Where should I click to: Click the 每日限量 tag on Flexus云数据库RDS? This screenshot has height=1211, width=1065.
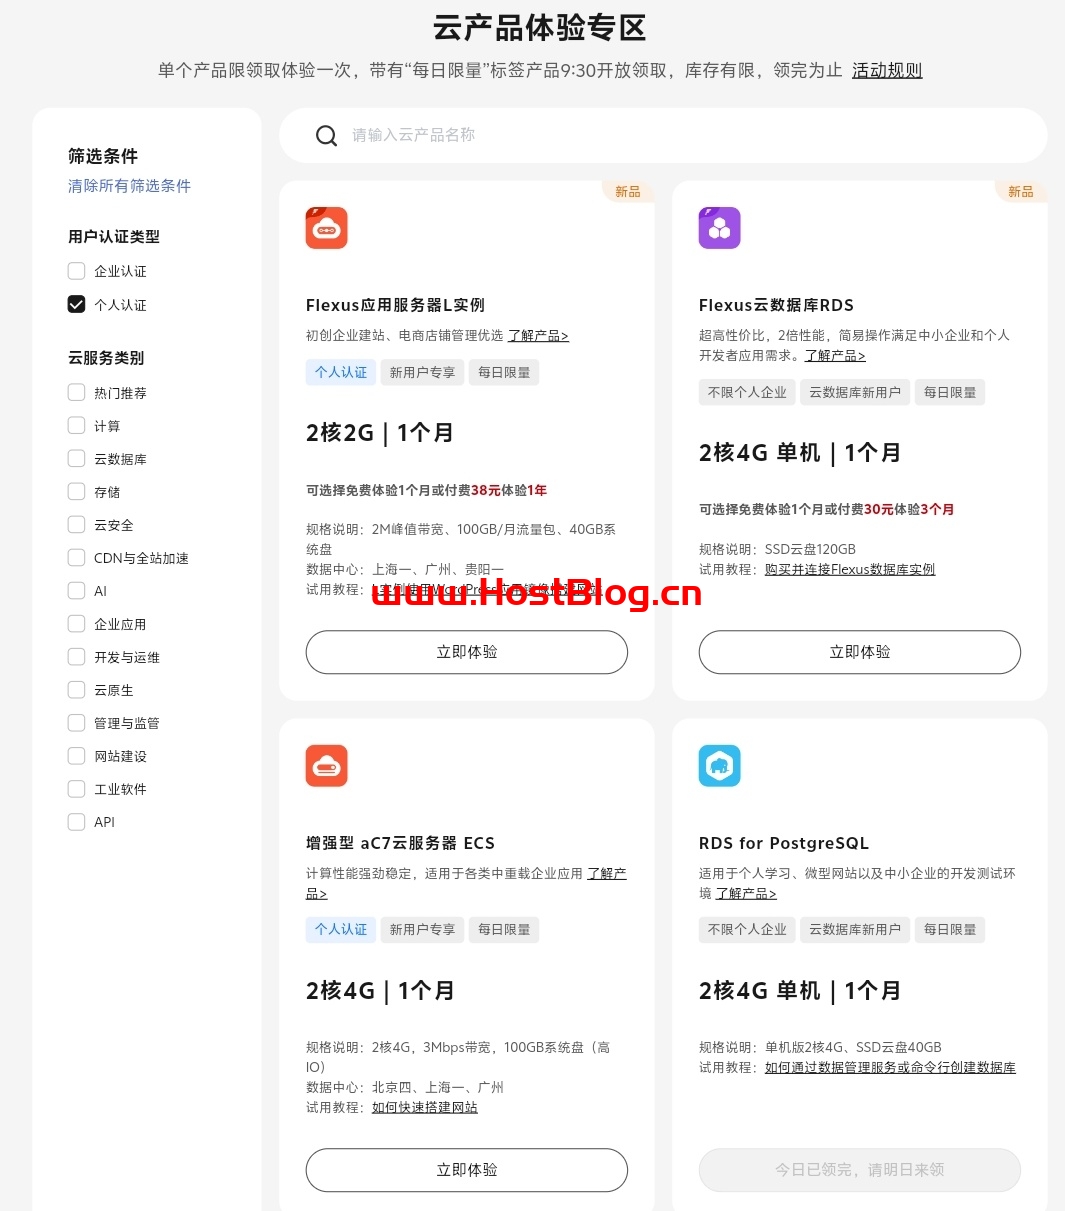(950, 392)
